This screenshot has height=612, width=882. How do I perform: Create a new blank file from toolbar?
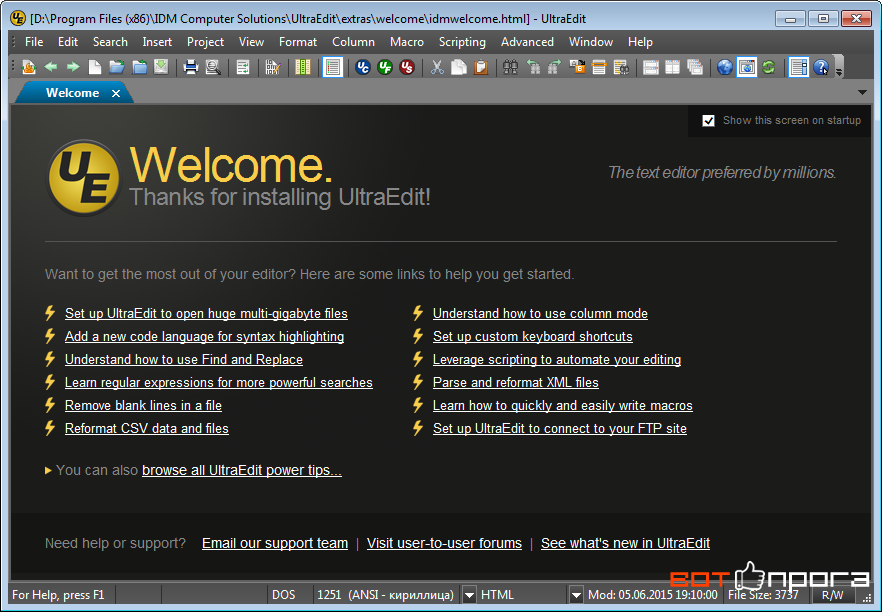point(95,68)
